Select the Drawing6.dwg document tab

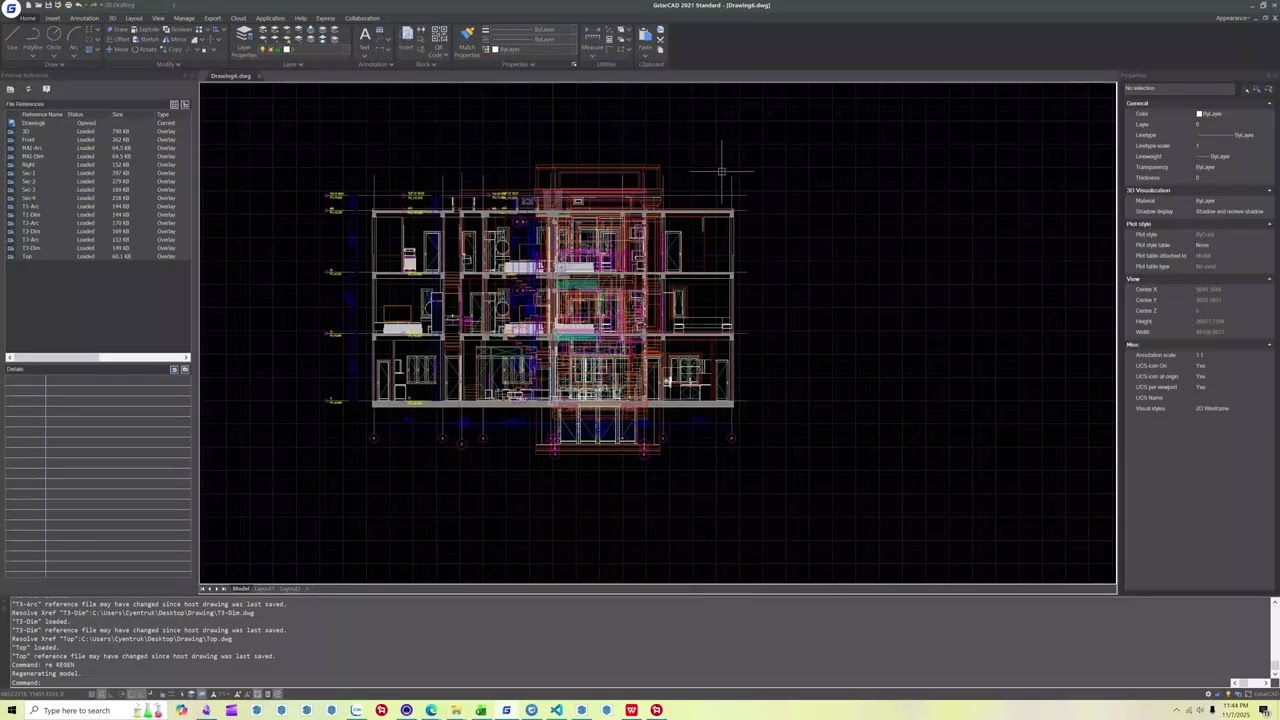coord(231,76)
